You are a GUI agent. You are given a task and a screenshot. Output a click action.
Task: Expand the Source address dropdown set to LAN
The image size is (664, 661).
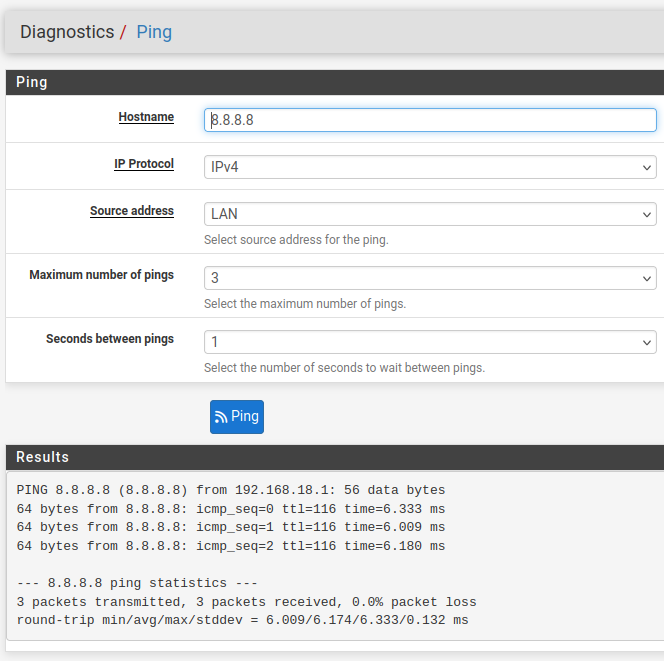click(x=430, y=214)
